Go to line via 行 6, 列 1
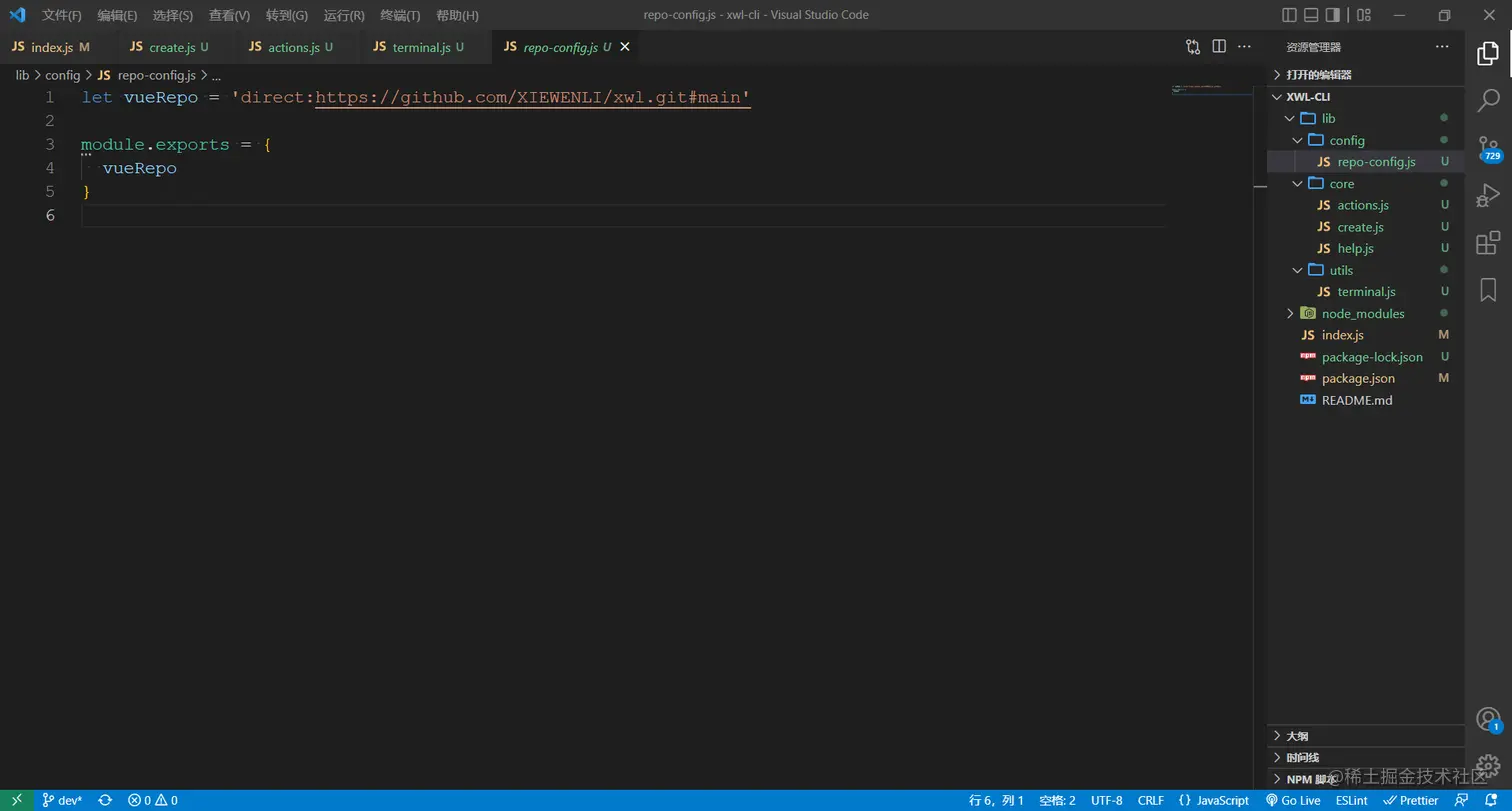Viewport: 1512px width, 811px height. click(996, 800)
